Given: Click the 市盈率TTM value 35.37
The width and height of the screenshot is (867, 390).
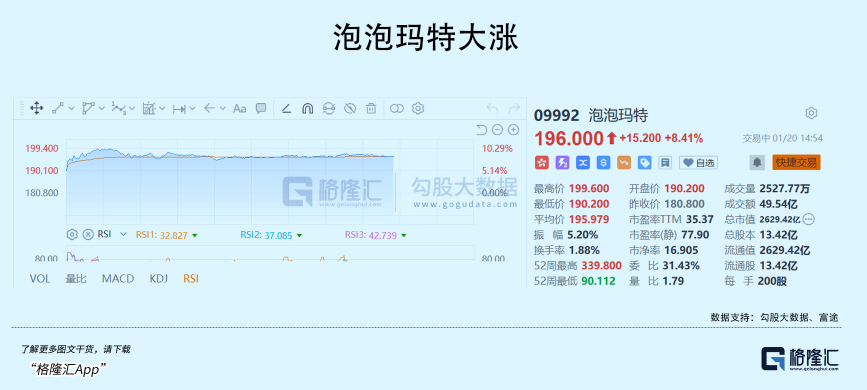Looking at the screenshot, I should coord(700,219).
